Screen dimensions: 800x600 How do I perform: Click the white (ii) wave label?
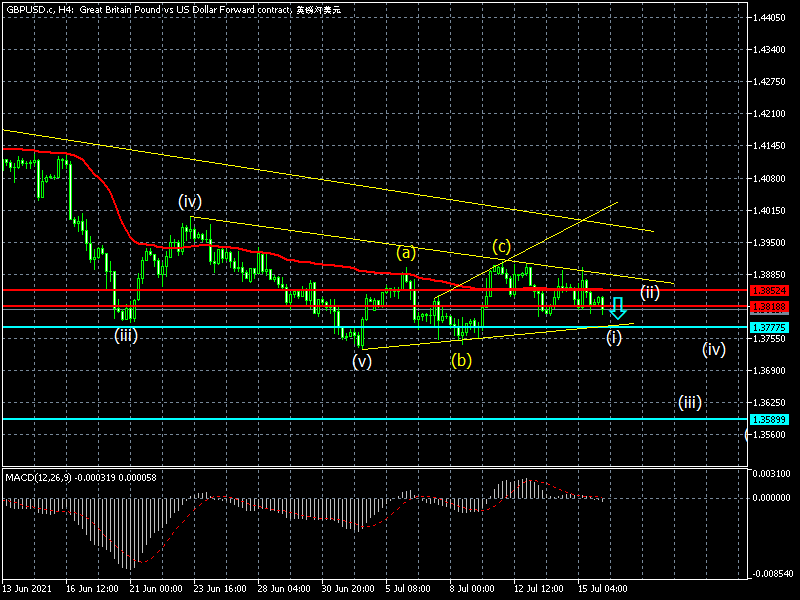click(651, 293)
